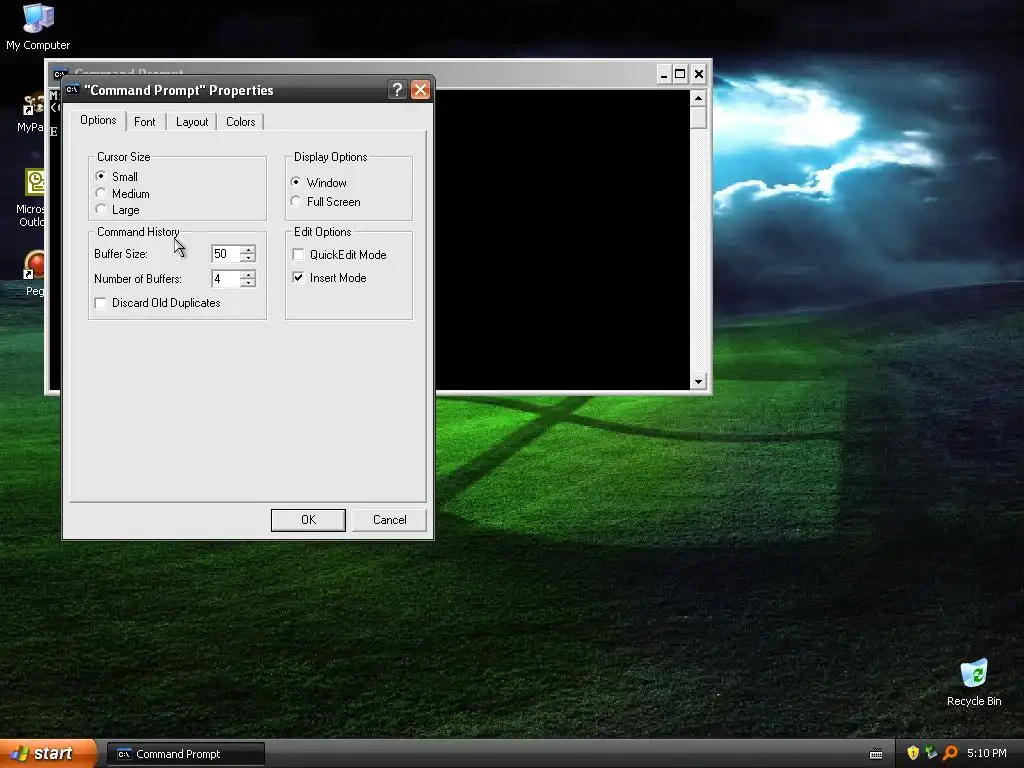Viewport: 1024px width, 768px height.
Task: Click the Properties dialog title bar cmd icon
Action: (x=72, y=89)
